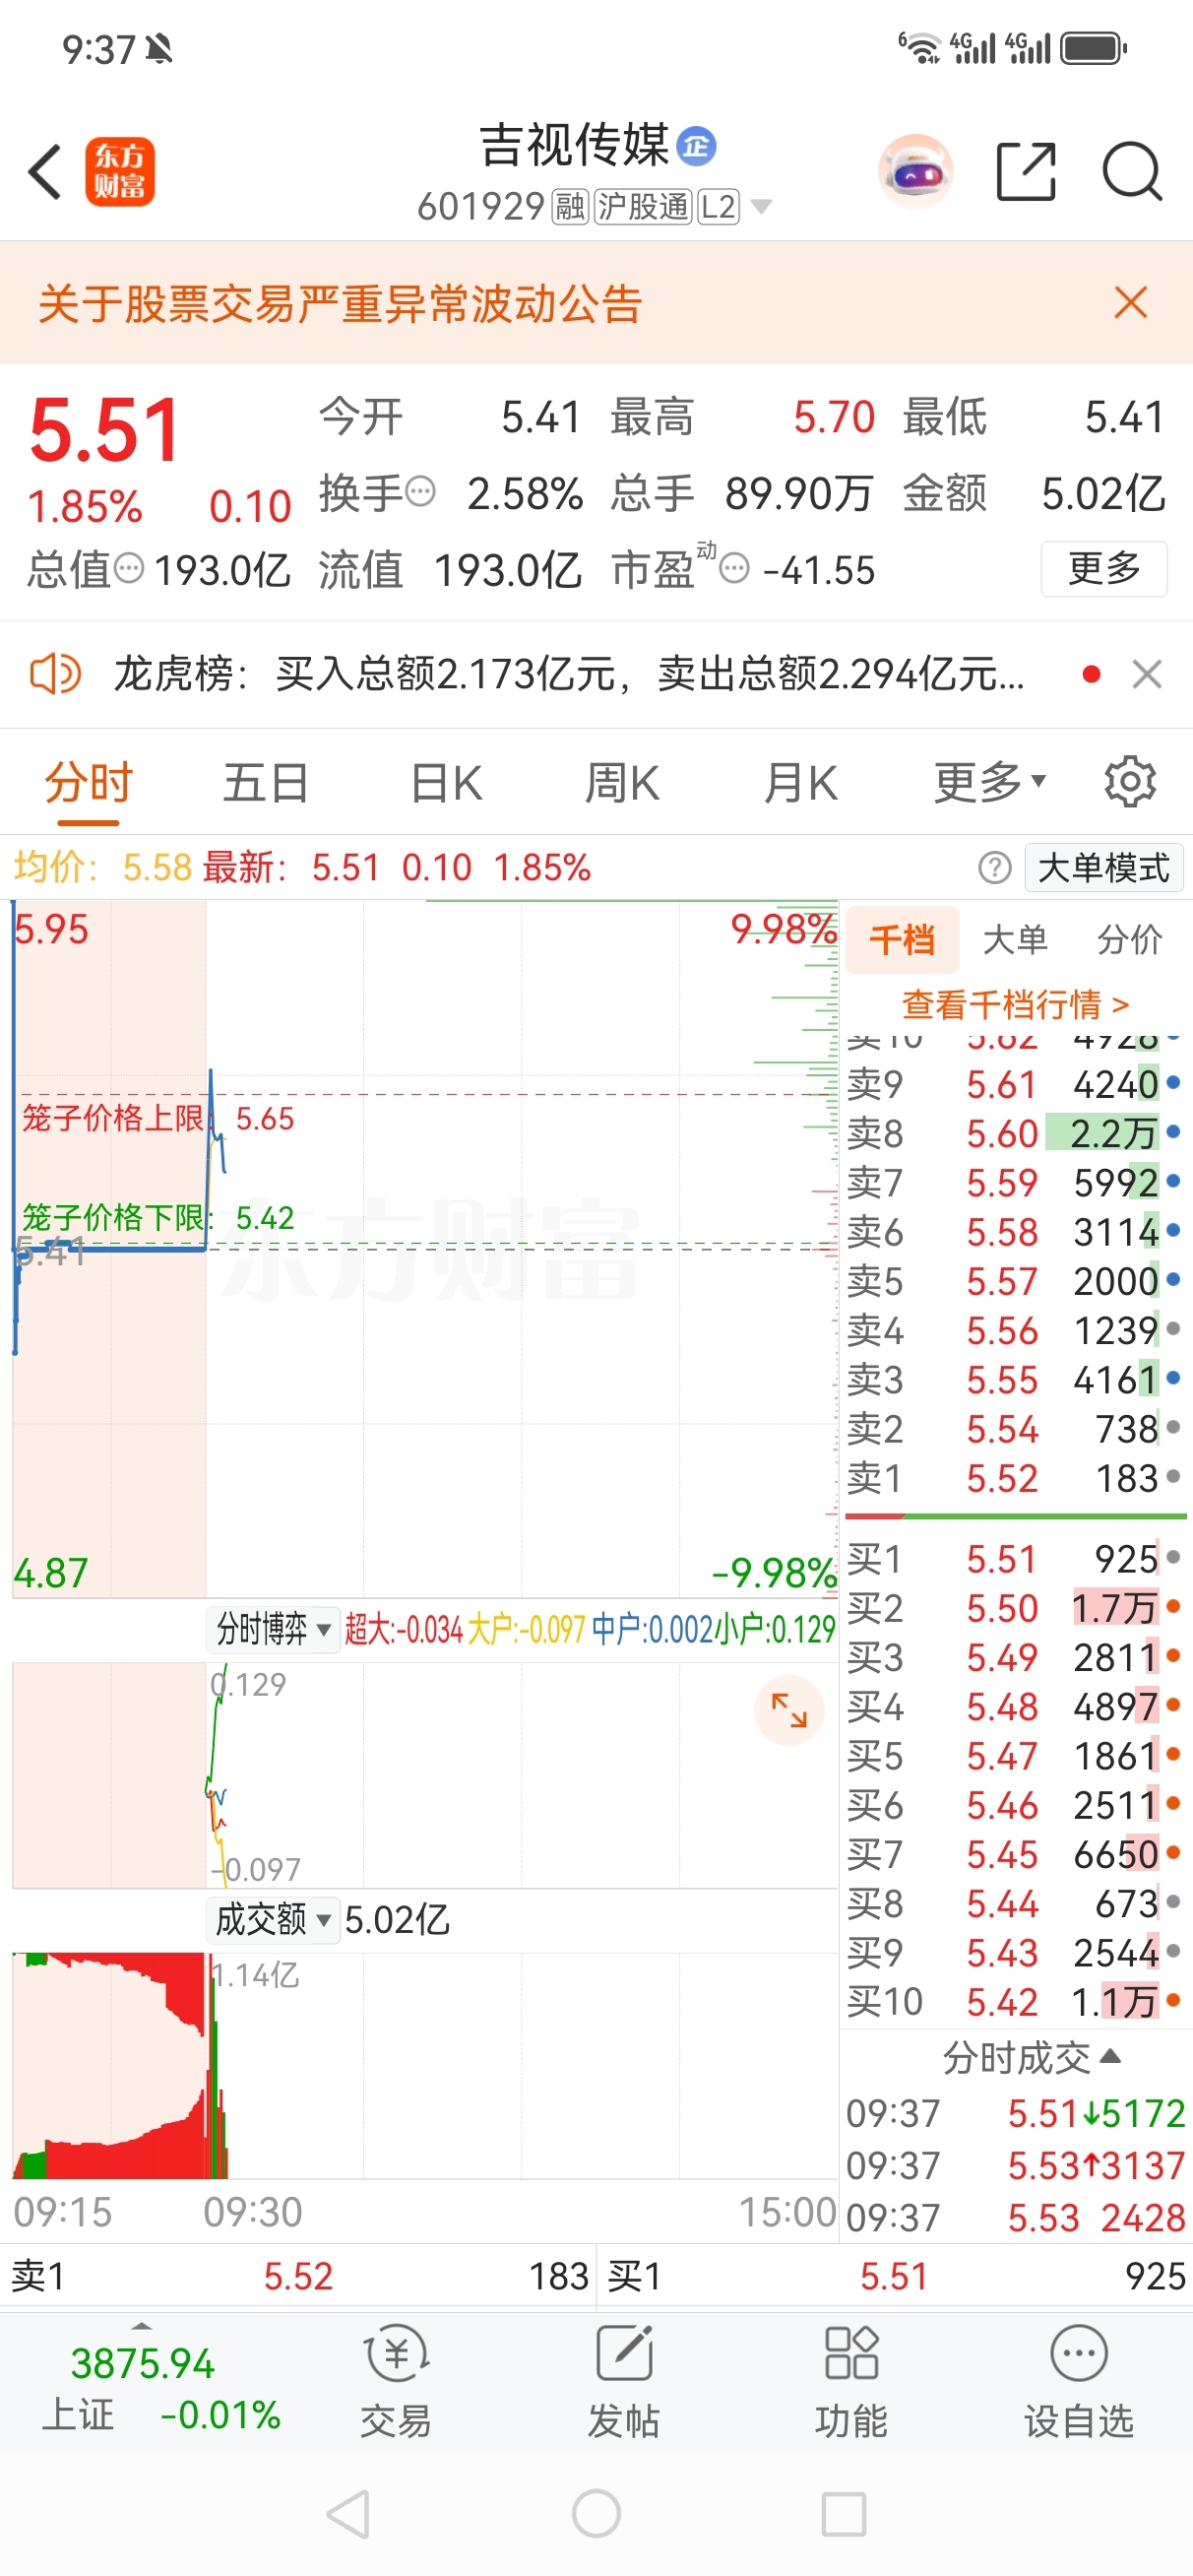Screen dimensions: 1193x2576
Task: Collapse the 分时成交 trade list
Action: [x=1030, y=2058]
